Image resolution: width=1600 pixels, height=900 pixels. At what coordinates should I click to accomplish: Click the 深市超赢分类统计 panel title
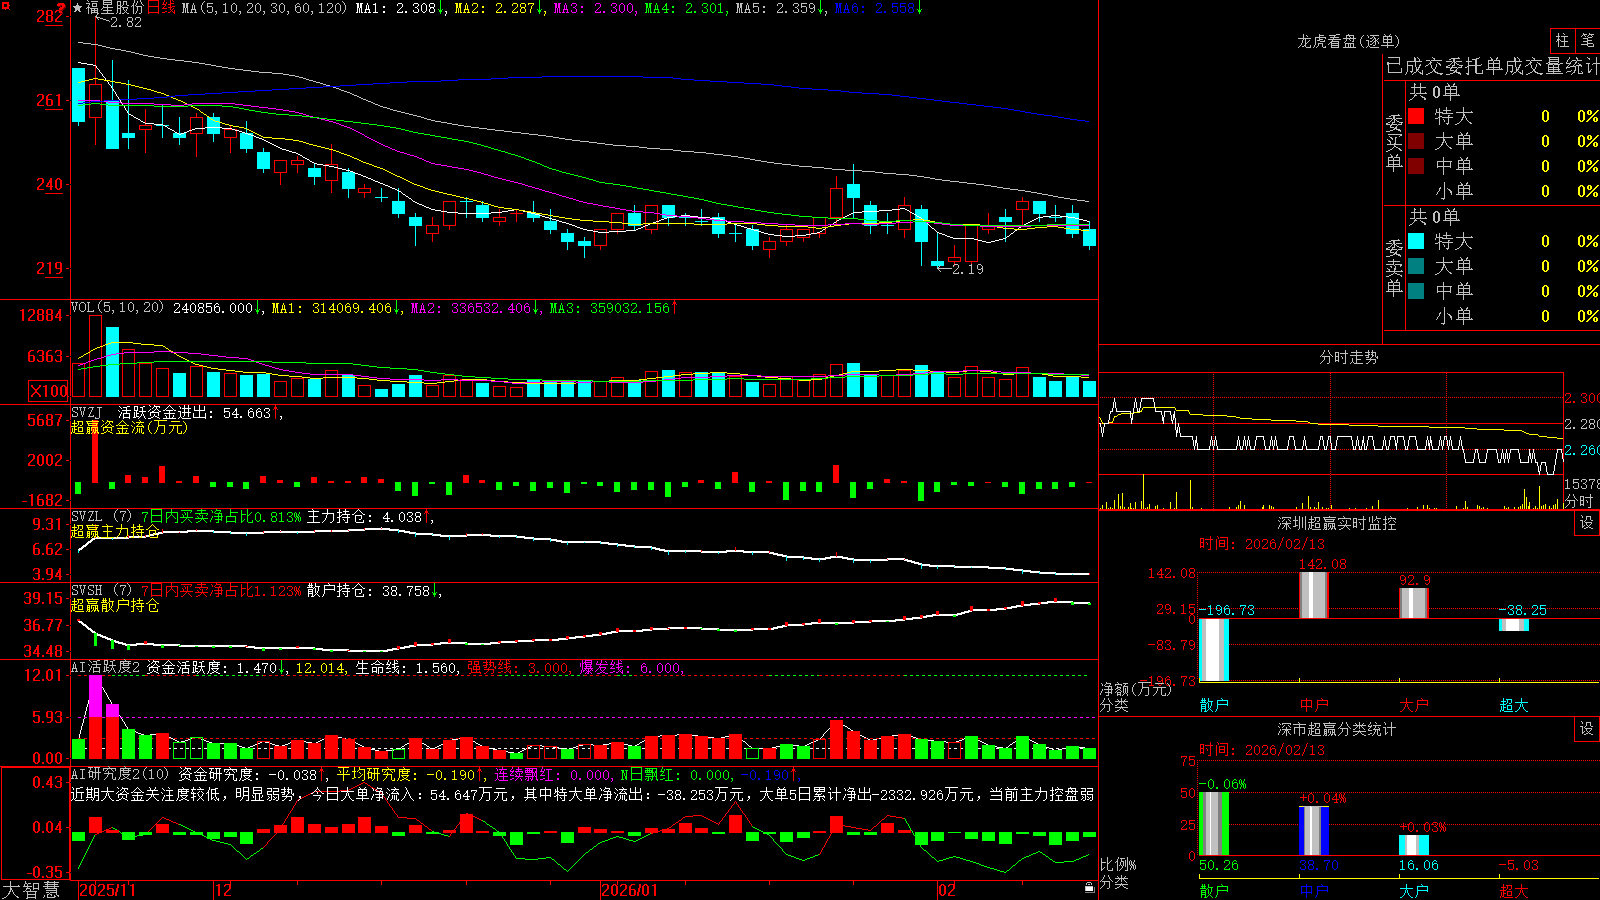(x=1336, y=729)
